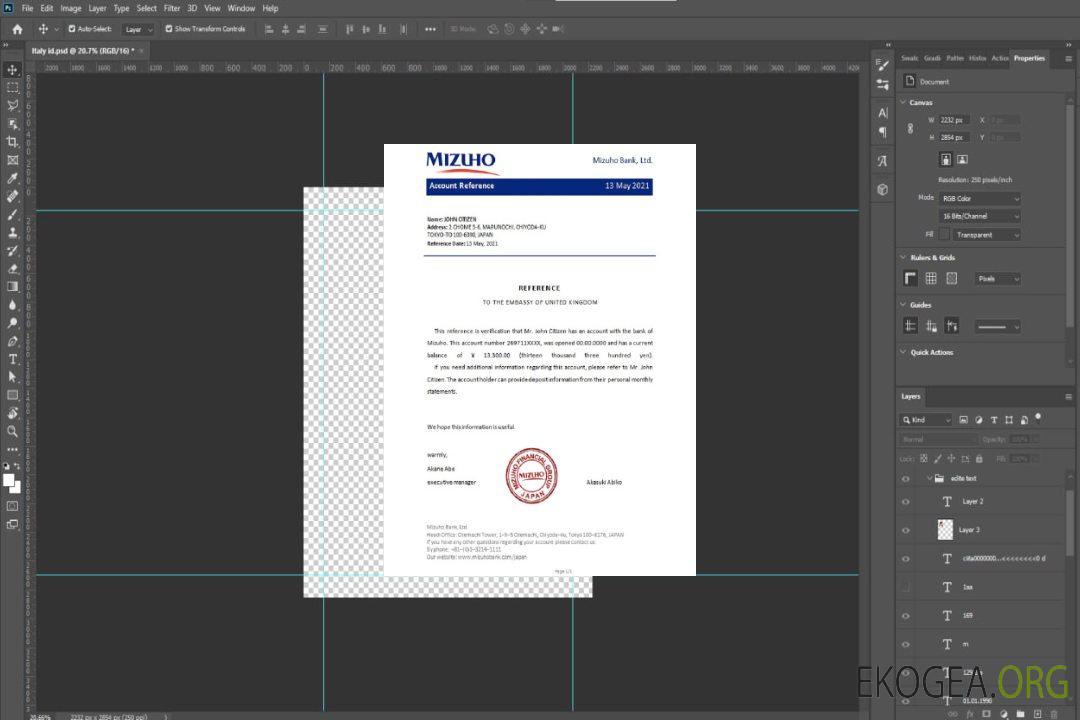The height and width of the screenshot is (720, 1080).
Task: Open the 3D panel cube icon
Action: (x=882, y=189)
